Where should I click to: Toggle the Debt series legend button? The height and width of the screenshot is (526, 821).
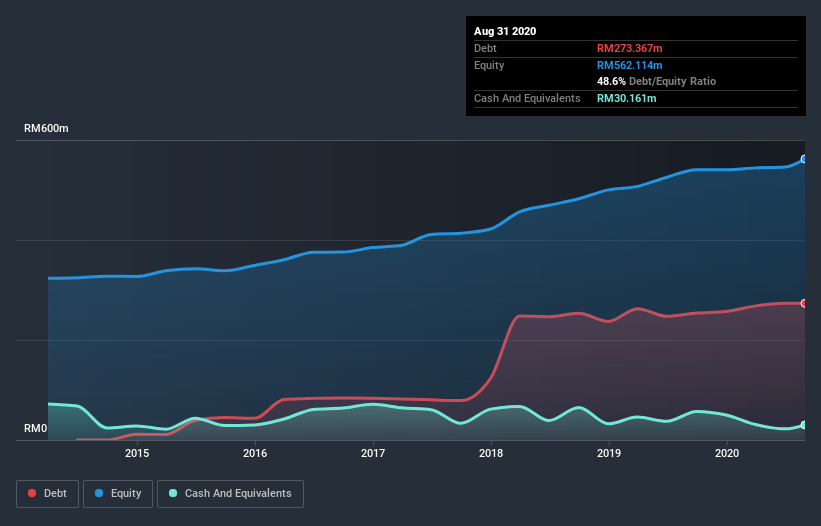tap(47, 494)
